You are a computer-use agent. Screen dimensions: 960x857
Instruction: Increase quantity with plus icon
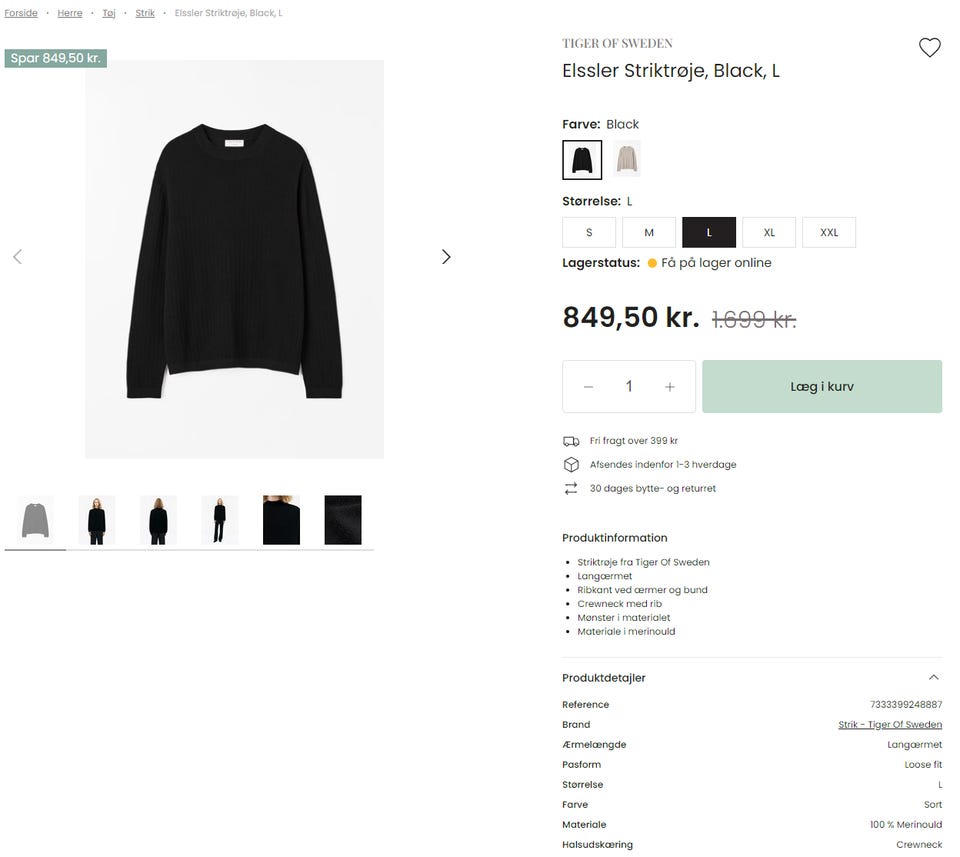click(670, 387)
